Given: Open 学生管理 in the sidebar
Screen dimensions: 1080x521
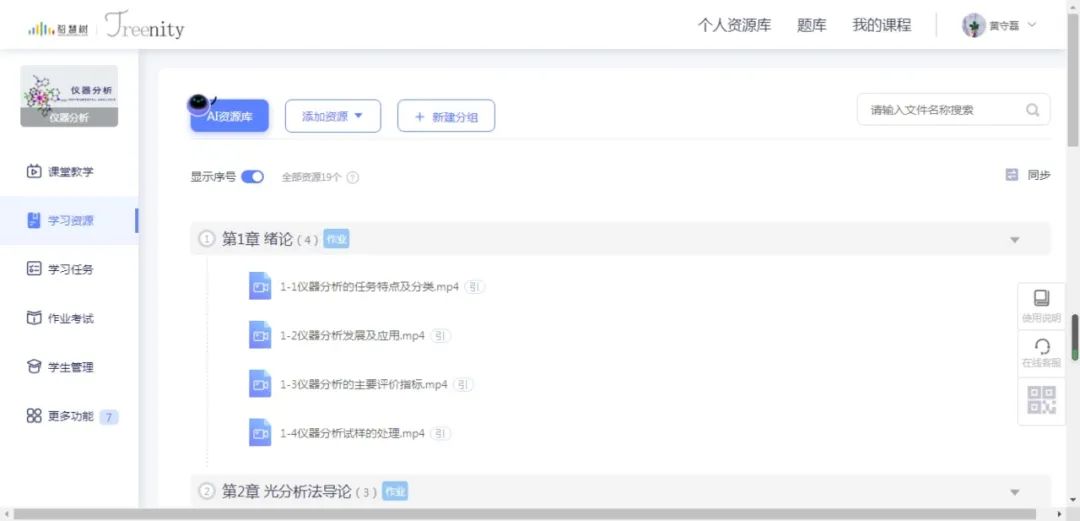Looking at the screenshot, I should pos(69,367).
